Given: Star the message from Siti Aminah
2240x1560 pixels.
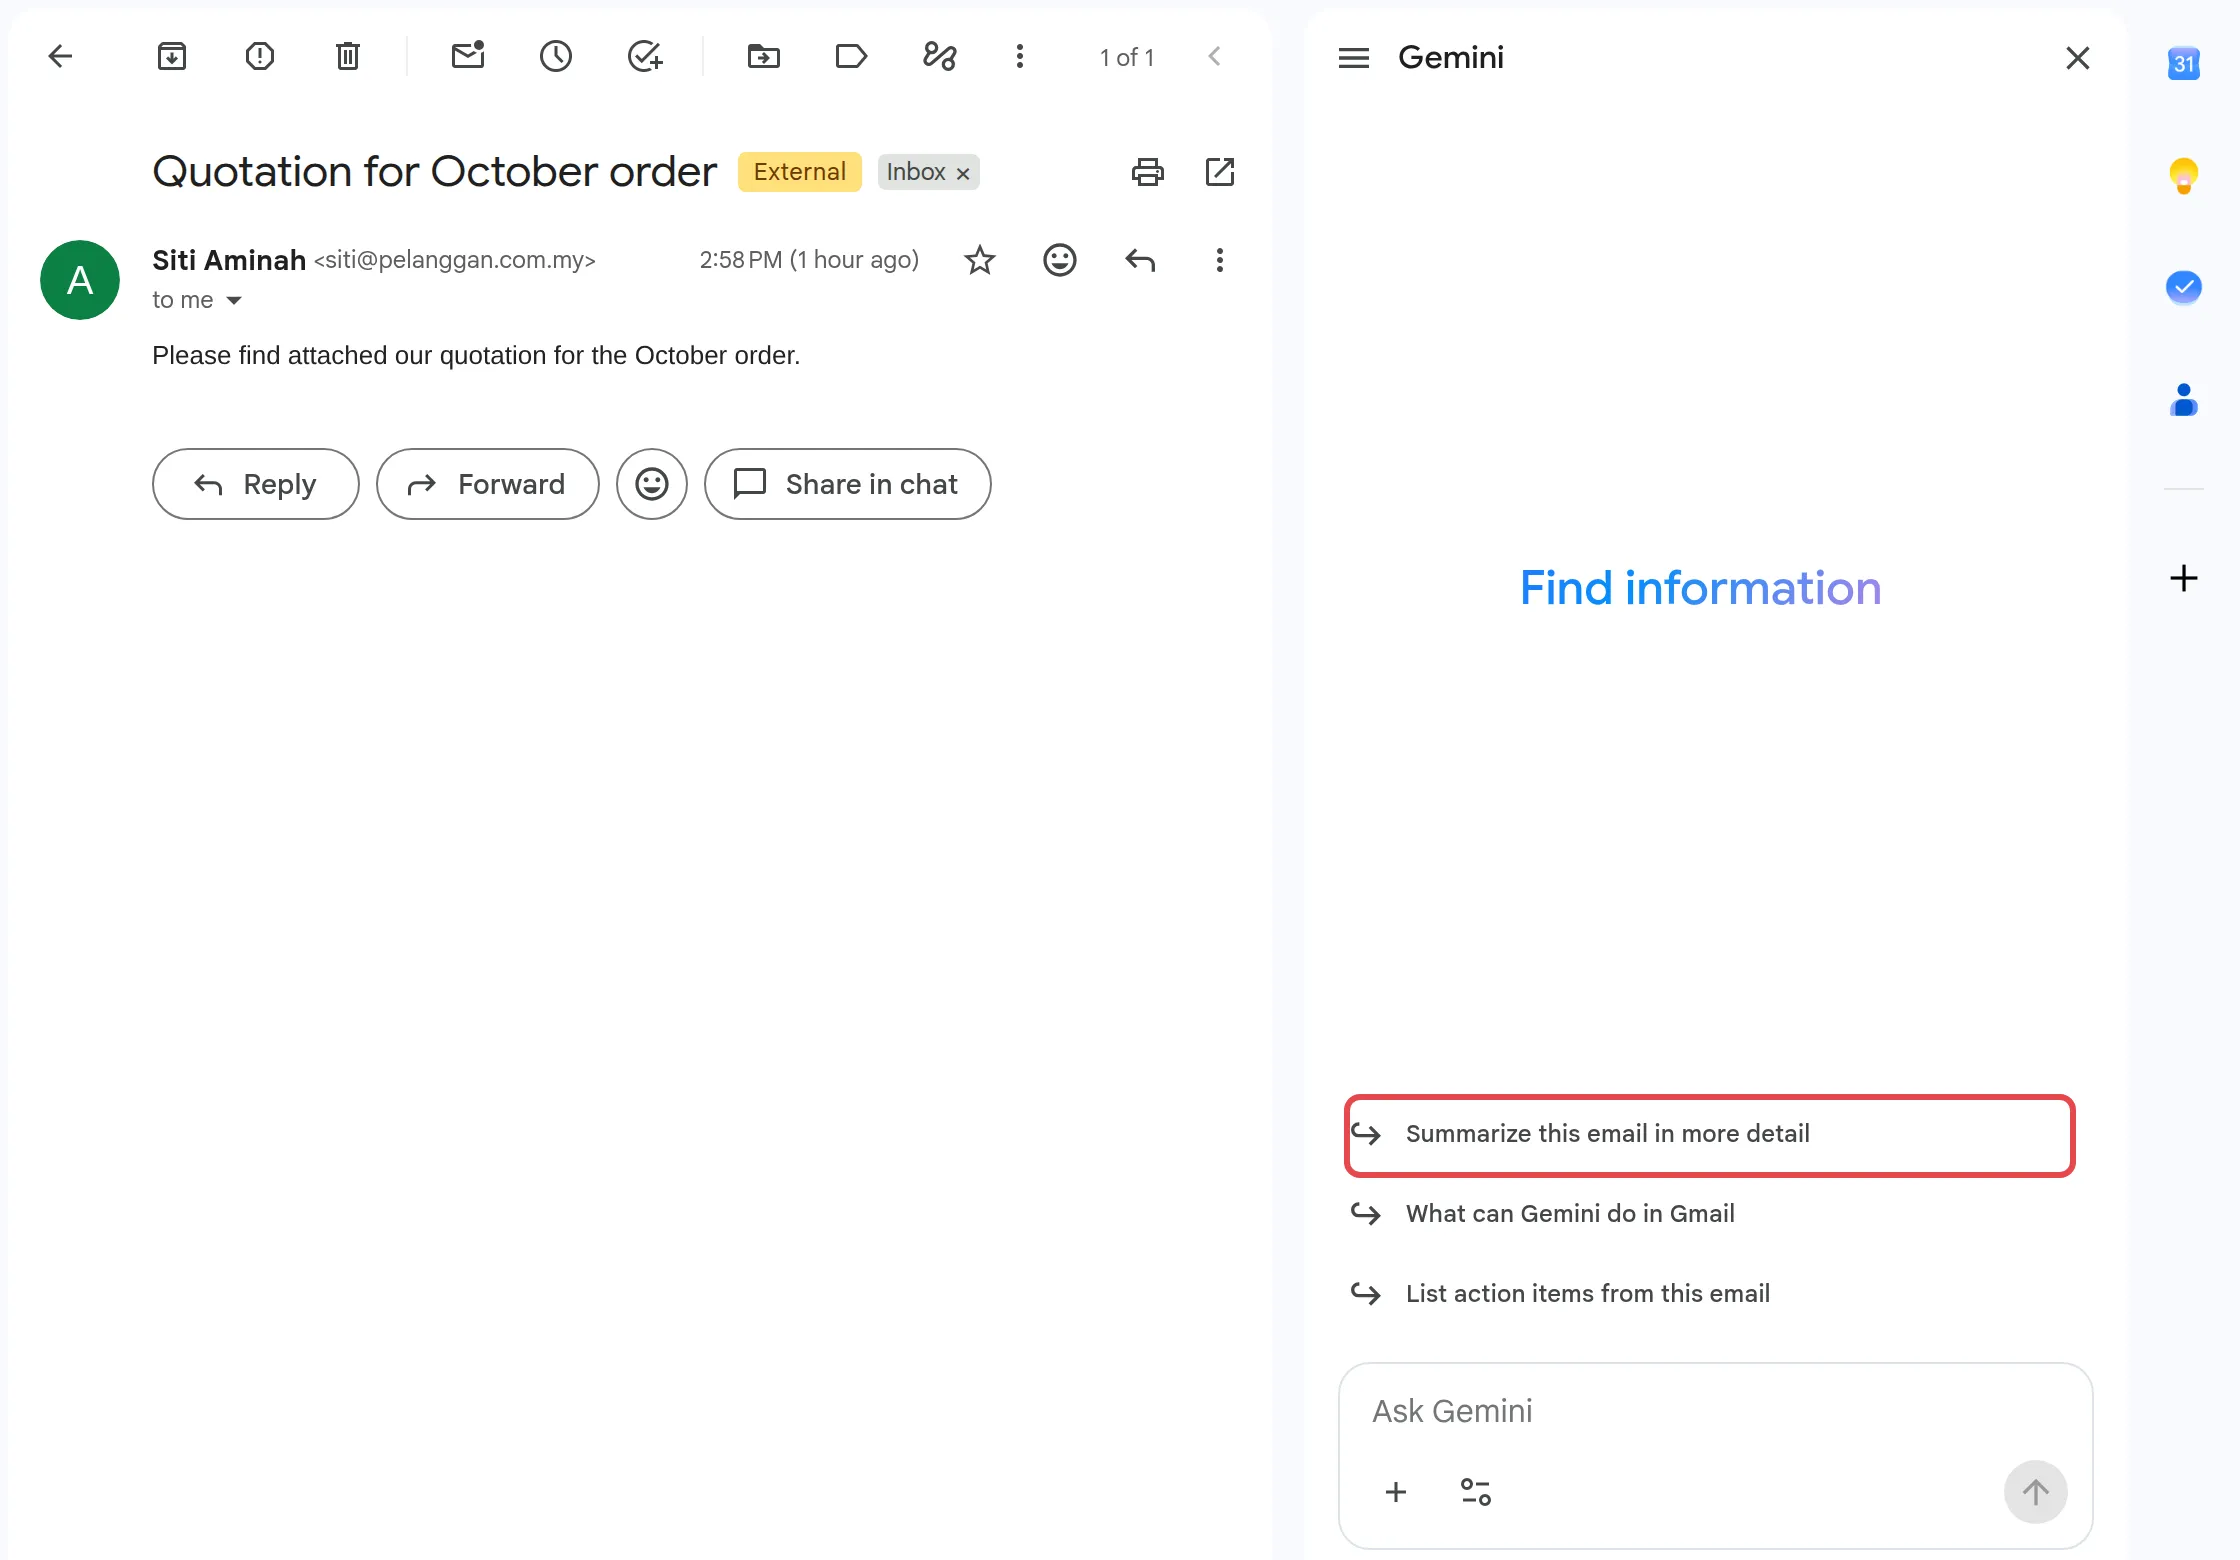Looking at the screenshot, I should [980, 260].
